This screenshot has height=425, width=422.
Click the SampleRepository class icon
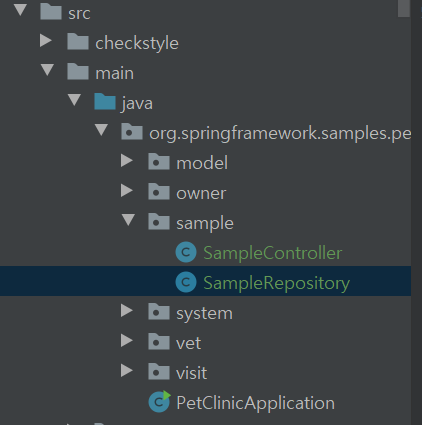pyautogui.click(x=186, y=282)
